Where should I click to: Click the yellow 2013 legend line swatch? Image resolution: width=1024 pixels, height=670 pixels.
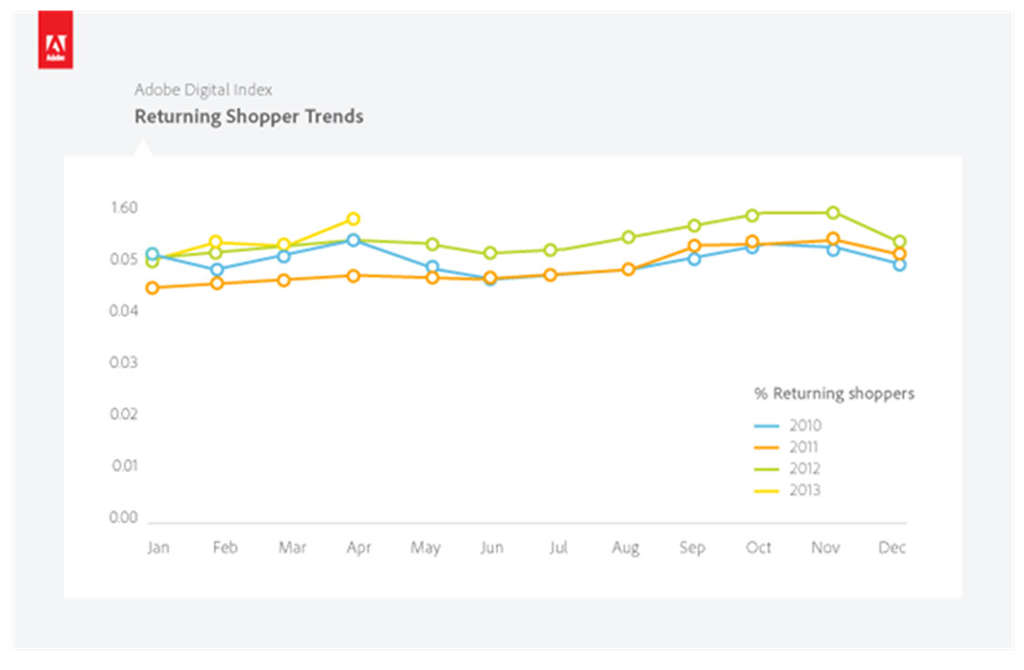pos(766,491)
